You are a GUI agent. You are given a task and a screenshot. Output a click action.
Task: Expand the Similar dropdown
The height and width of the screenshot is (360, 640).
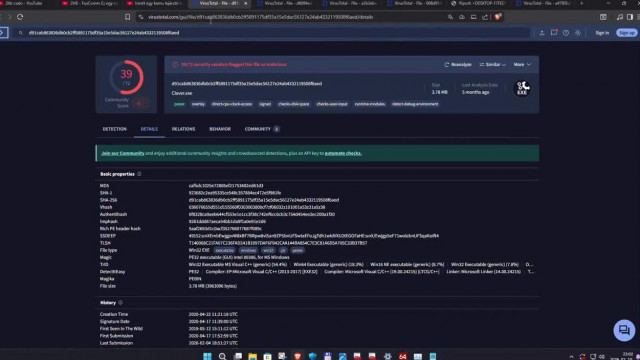pyautogui.click(x=493, y=64)
